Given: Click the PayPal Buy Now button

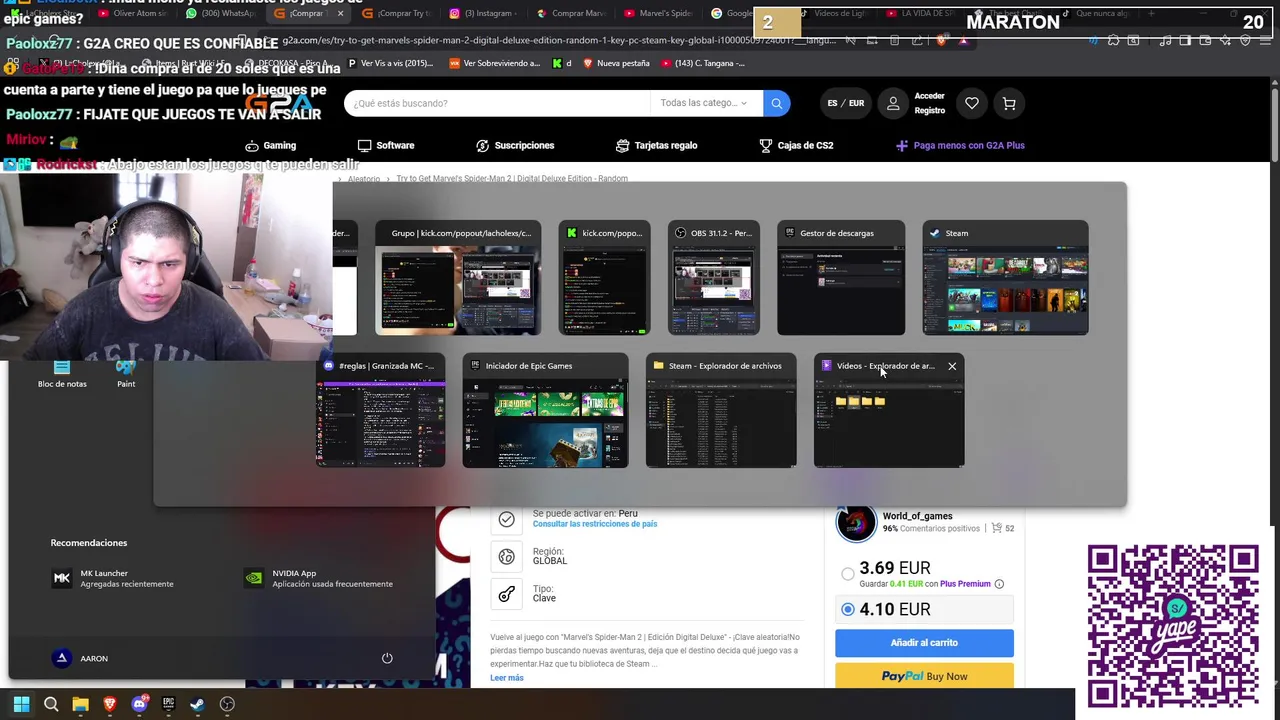Looking at the screenshot, I should click(x=924, y=676).
